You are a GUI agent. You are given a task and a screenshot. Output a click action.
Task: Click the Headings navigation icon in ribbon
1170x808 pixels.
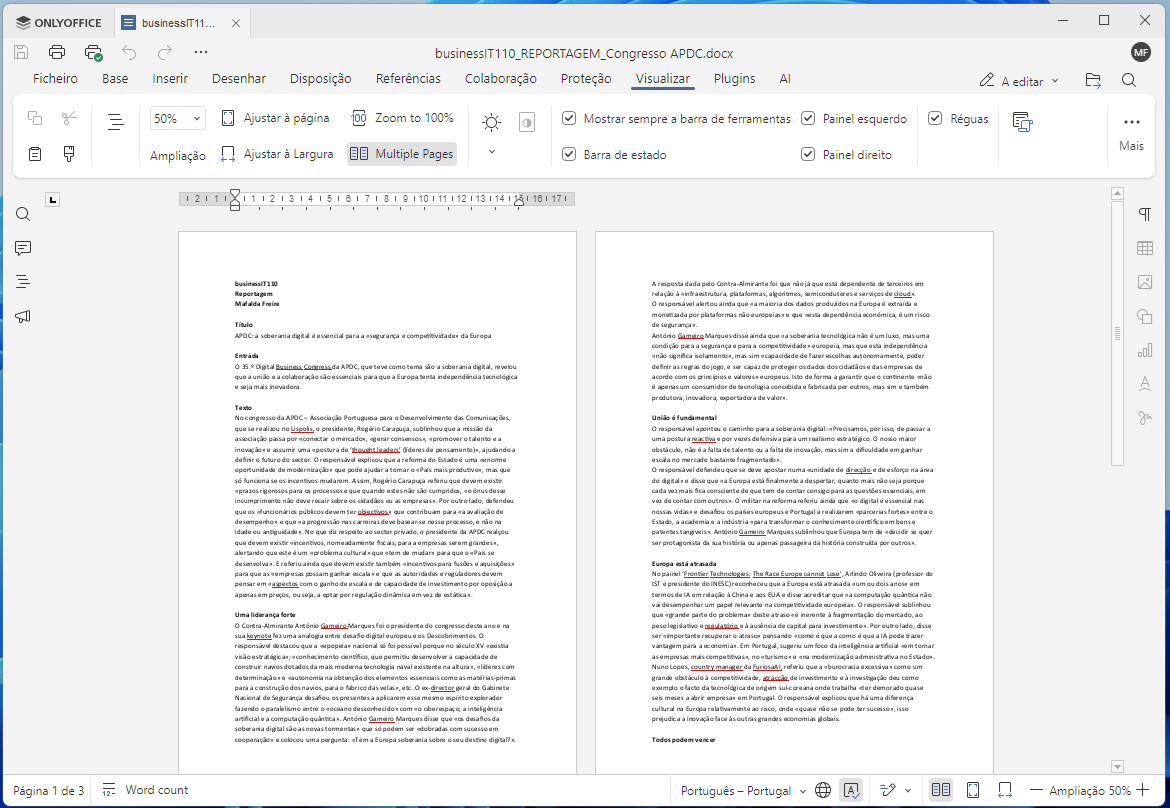tap(116, 122)
